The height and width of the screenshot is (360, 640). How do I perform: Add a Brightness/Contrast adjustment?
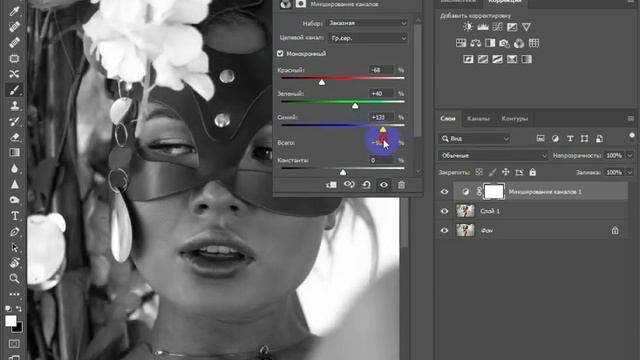(x=468, y=27)
